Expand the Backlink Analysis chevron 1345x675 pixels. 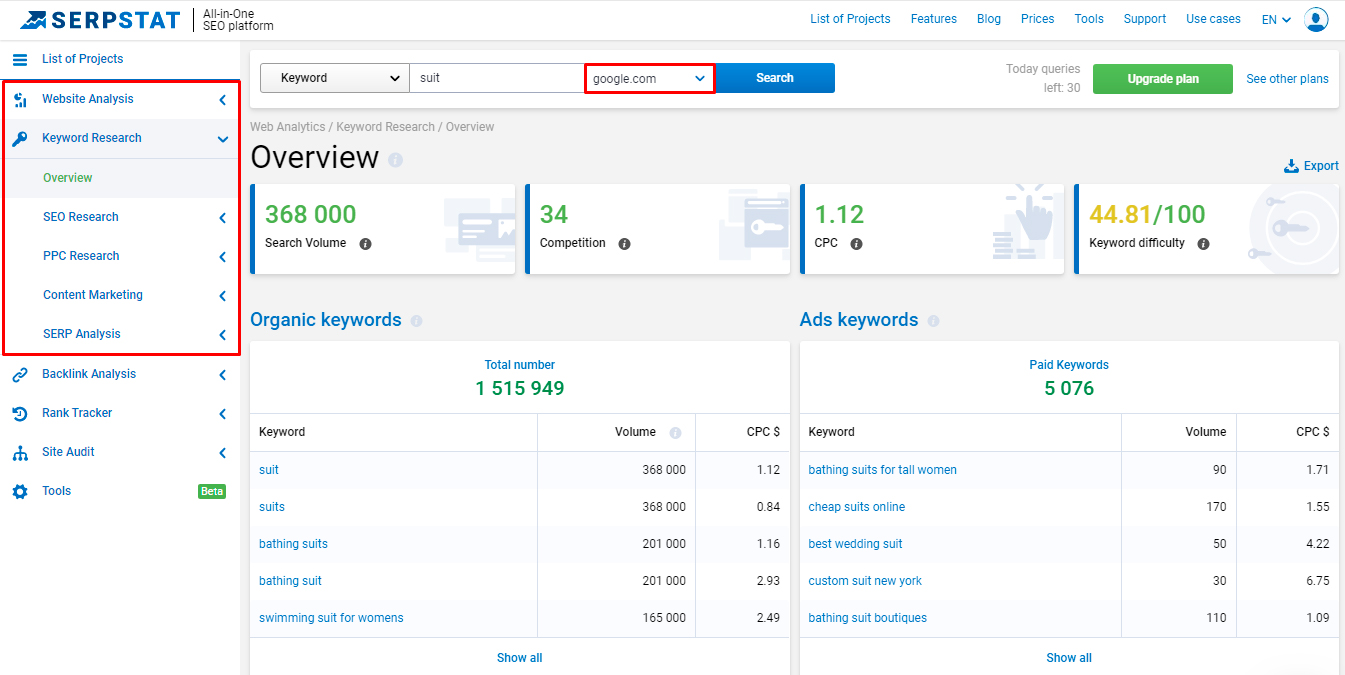coord(222,375)
